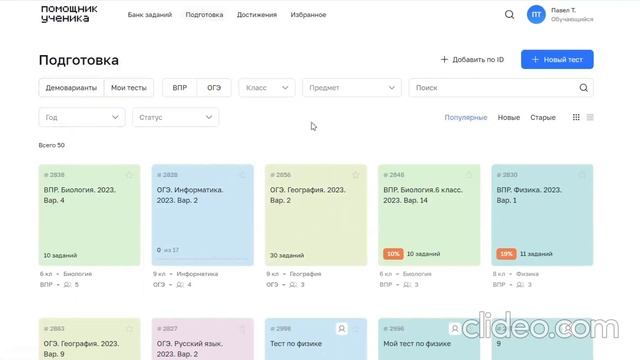Image resolution: width=640 pixels, height=360 pixels.
Task: Click the plus icon beside Добавить по ID
Action: pyautogui.click(x=444, y=60)
